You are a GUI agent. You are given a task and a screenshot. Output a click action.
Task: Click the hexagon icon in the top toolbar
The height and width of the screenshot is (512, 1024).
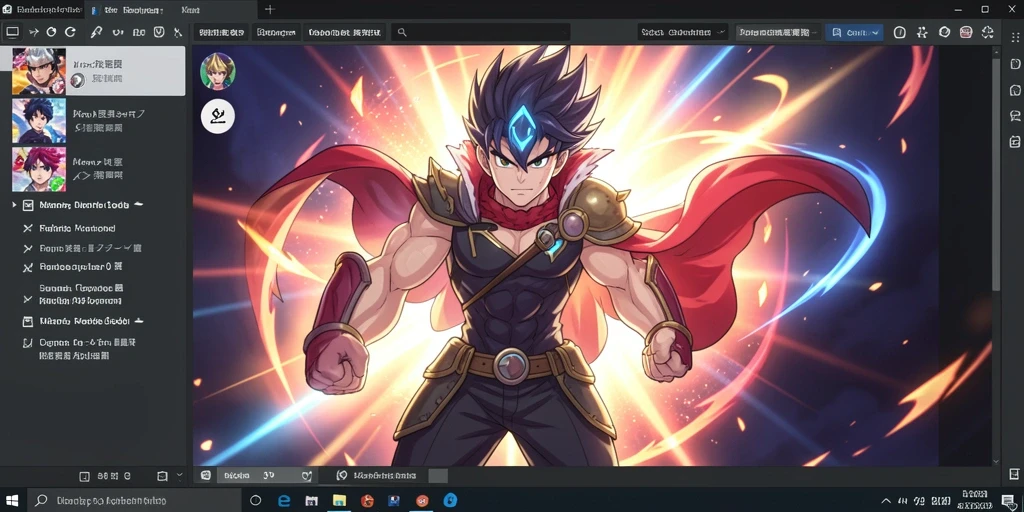(x=944, y=33)
